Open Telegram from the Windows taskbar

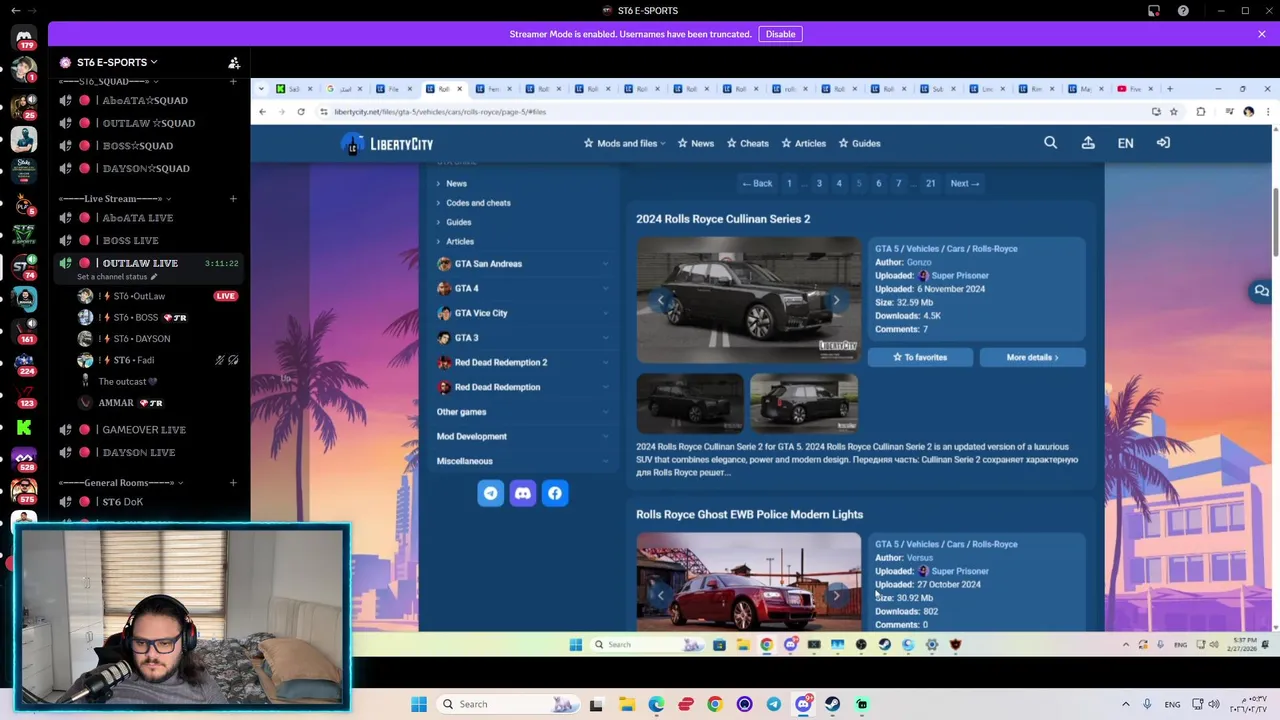(774, 704)
